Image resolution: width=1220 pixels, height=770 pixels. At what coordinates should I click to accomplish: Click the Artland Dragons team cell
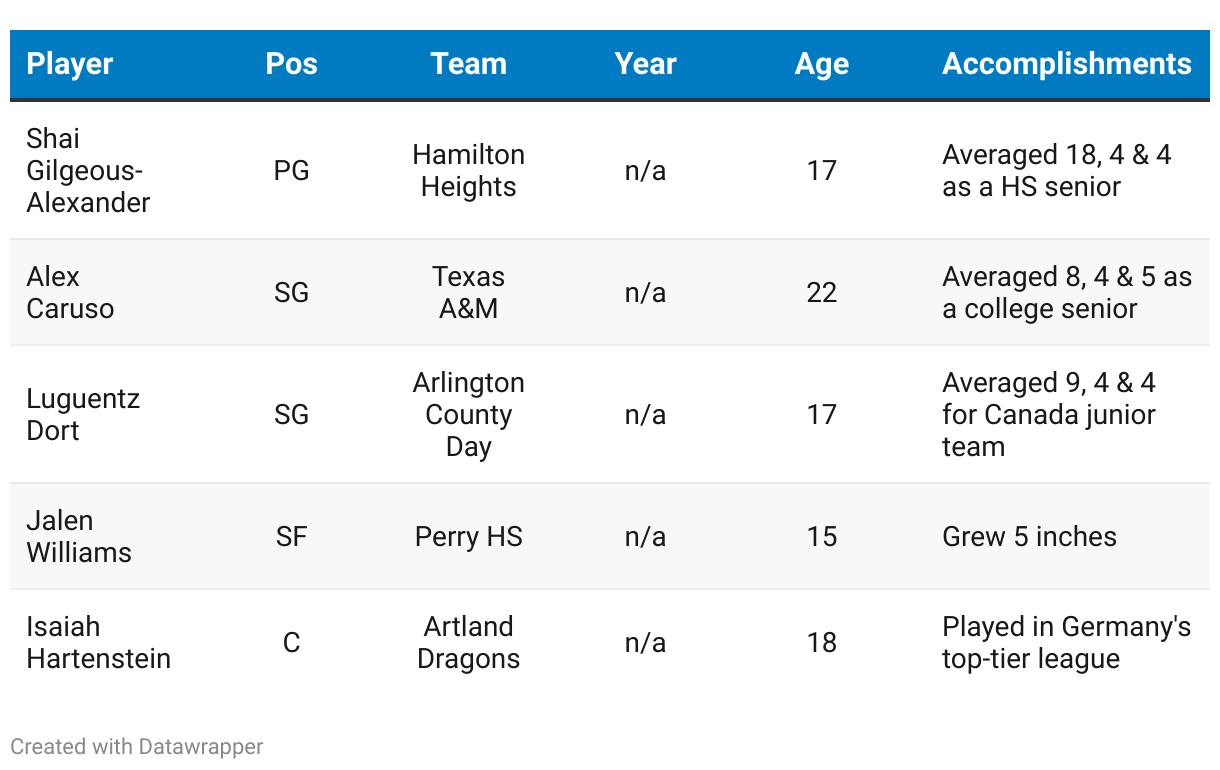click(x=468, y=642)
